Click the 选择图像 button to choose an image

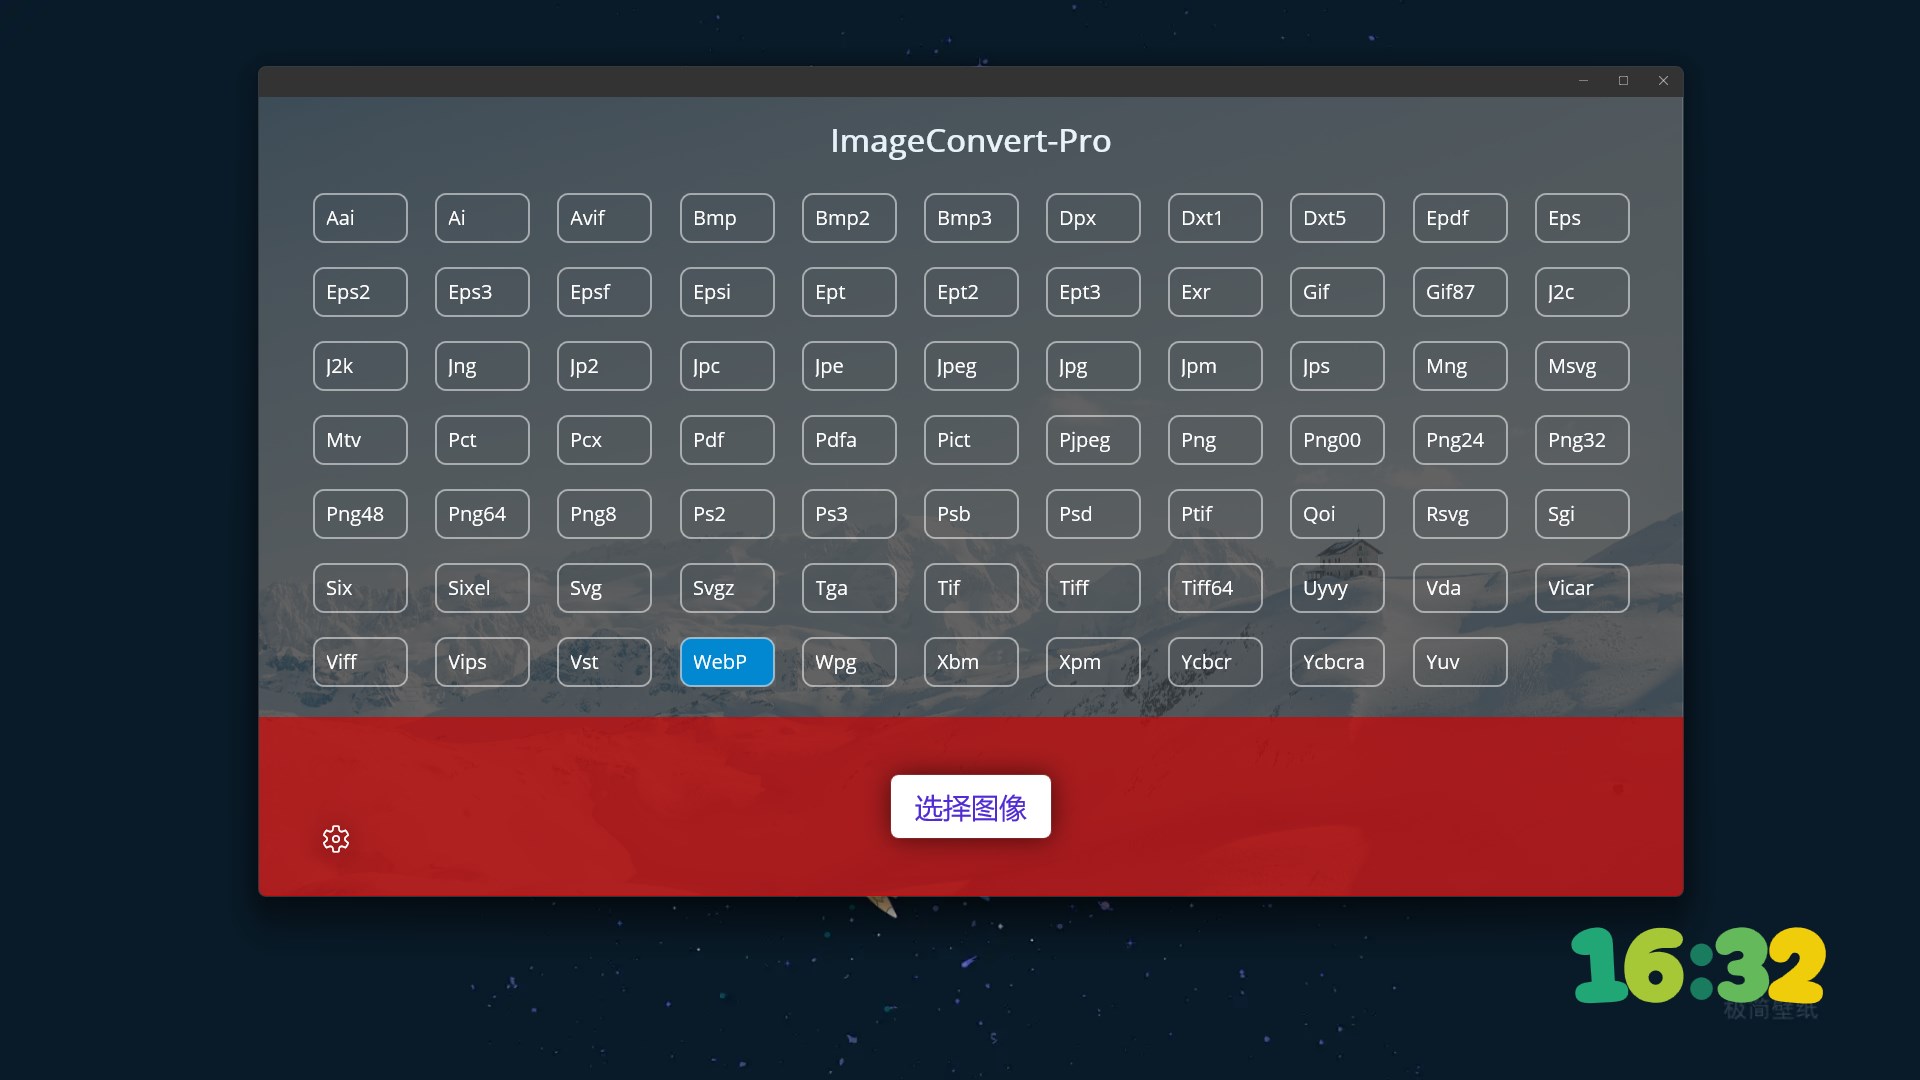pyautogui.click(x=970, y=807)
